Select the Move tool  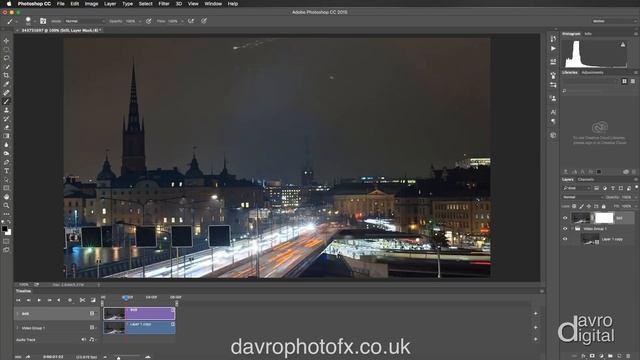(6, 41)
